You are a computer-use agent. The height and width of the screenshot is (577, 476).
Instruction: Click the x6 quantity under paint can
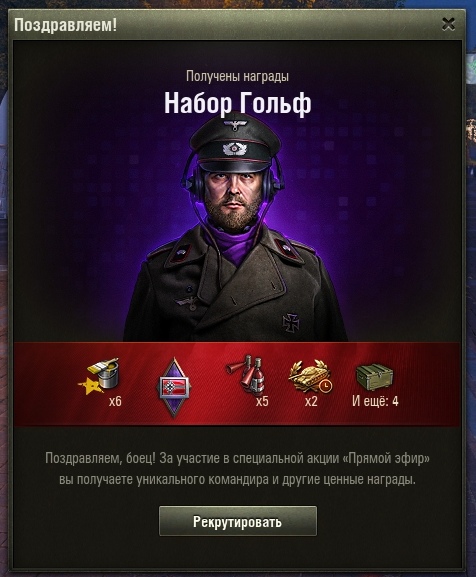(x=115, y=401)
